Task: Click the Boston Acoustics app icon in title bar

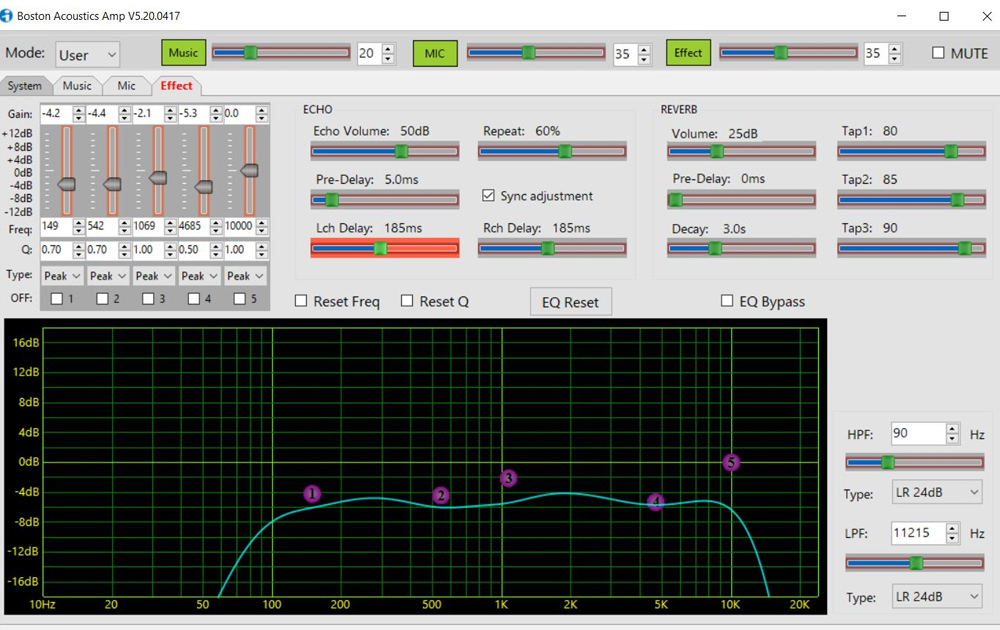Action: tap(6, 15)
